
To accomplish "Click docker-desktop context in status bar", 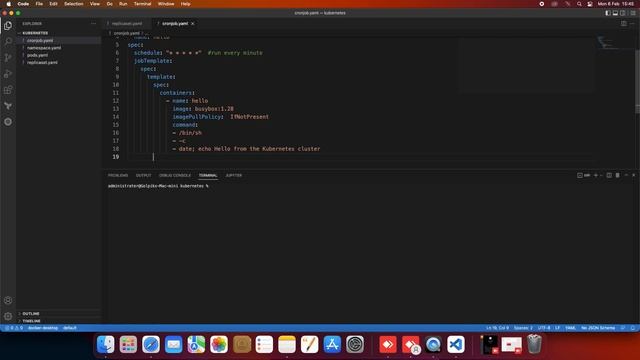I will tap(43, 328).
